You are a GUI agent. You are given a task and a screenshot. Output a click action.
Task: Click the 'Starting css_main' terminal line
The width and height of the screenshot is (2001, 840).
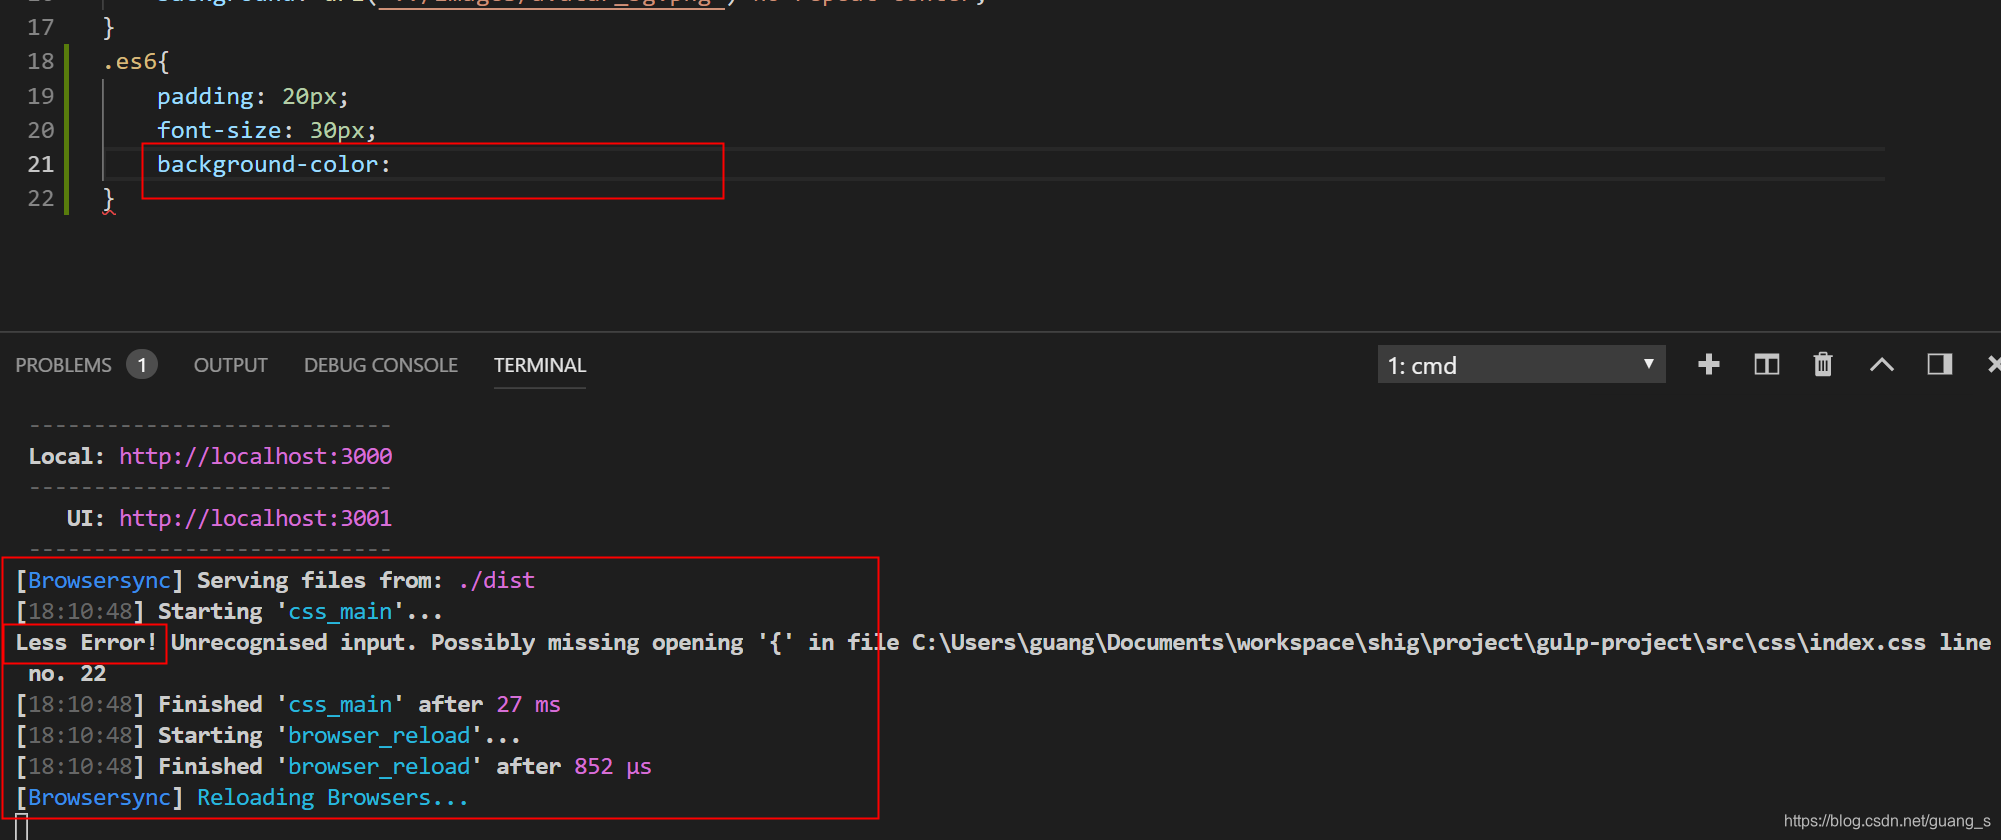coord(229,611)
